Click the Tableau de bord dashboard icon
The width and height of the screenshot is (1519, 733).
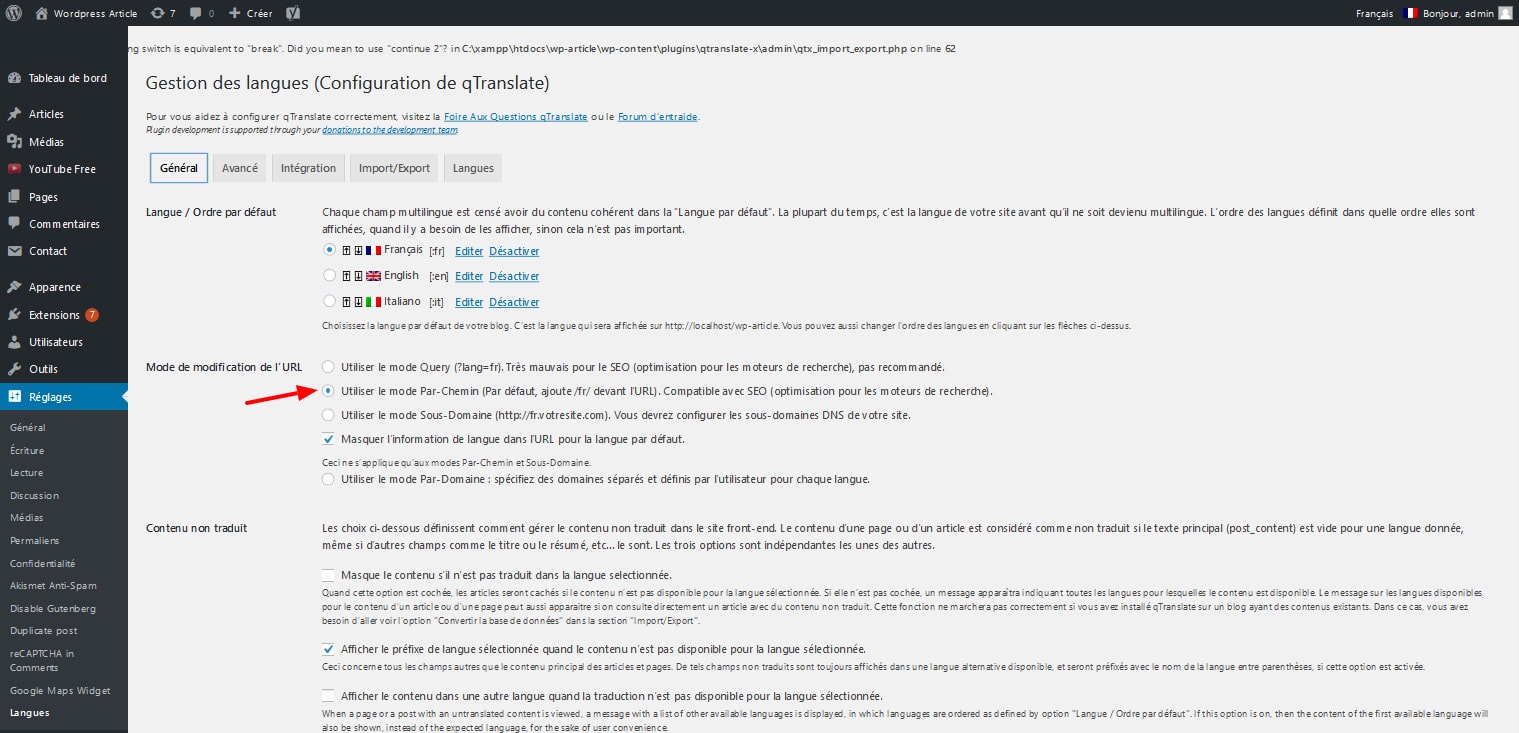tap(14, 78)
